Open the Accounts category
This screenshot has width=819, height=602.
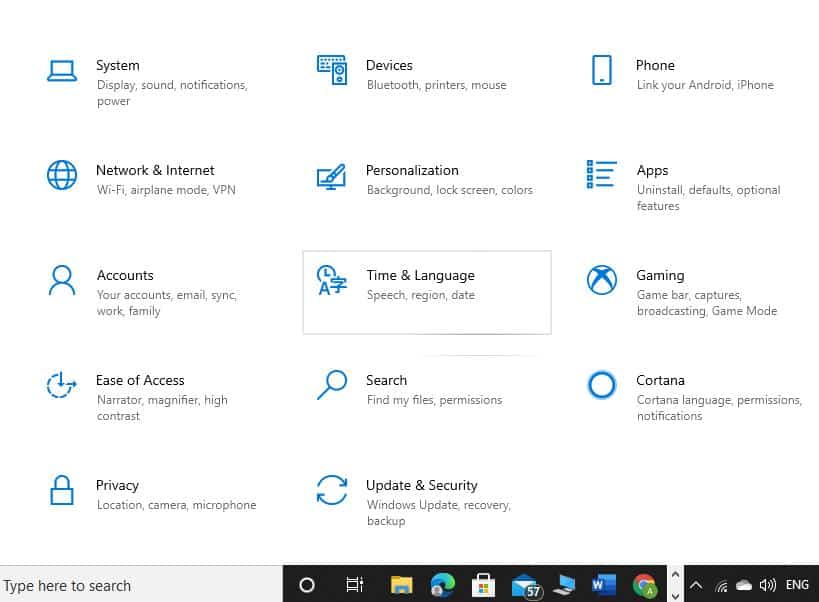click(125, 276)
